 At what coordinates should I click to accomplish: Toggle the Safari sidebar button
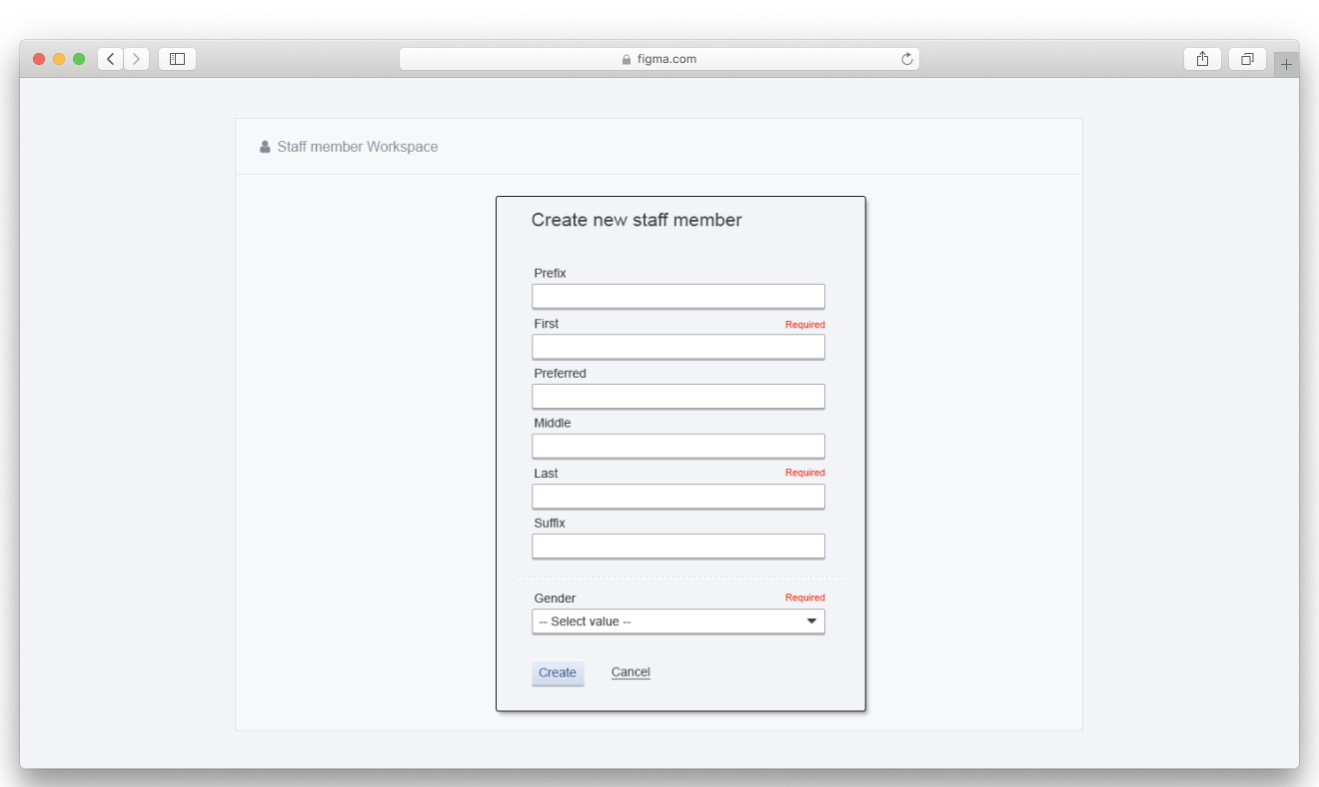pyautogui.click(x=177, y=59)
